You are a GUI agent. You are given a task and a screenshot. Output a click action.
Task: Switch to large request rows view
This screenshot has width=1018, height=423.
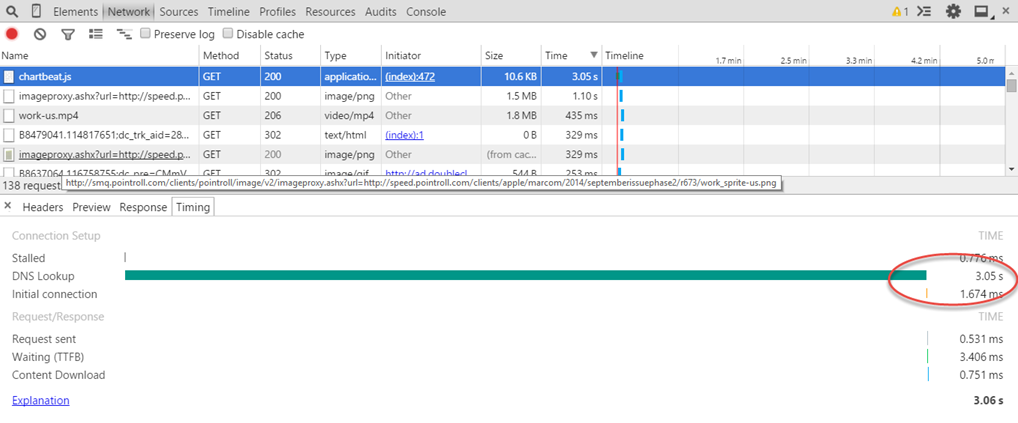[x=96, y=34]
